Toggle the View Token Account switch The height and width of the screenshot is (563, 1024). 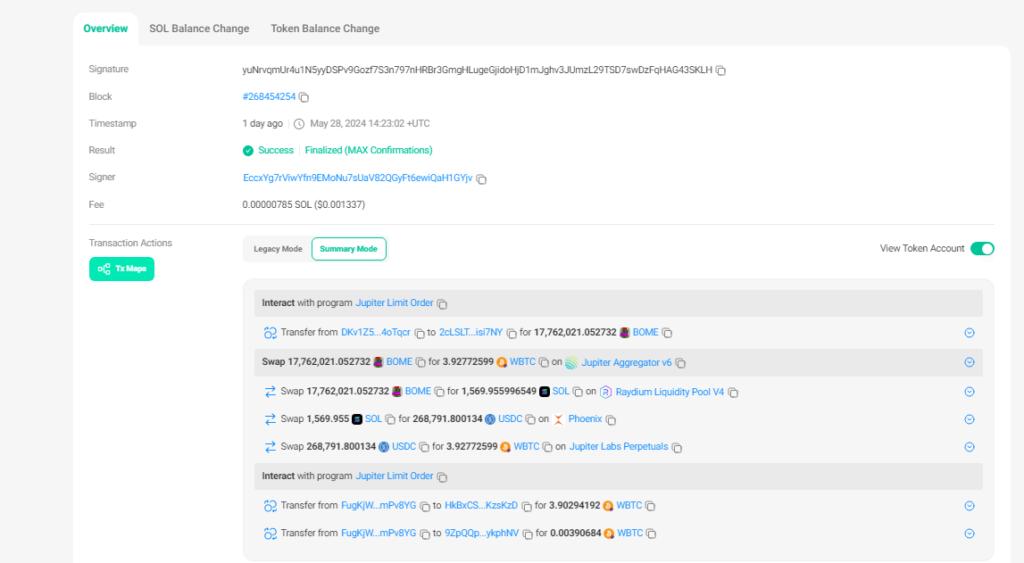tap(981, 249)
